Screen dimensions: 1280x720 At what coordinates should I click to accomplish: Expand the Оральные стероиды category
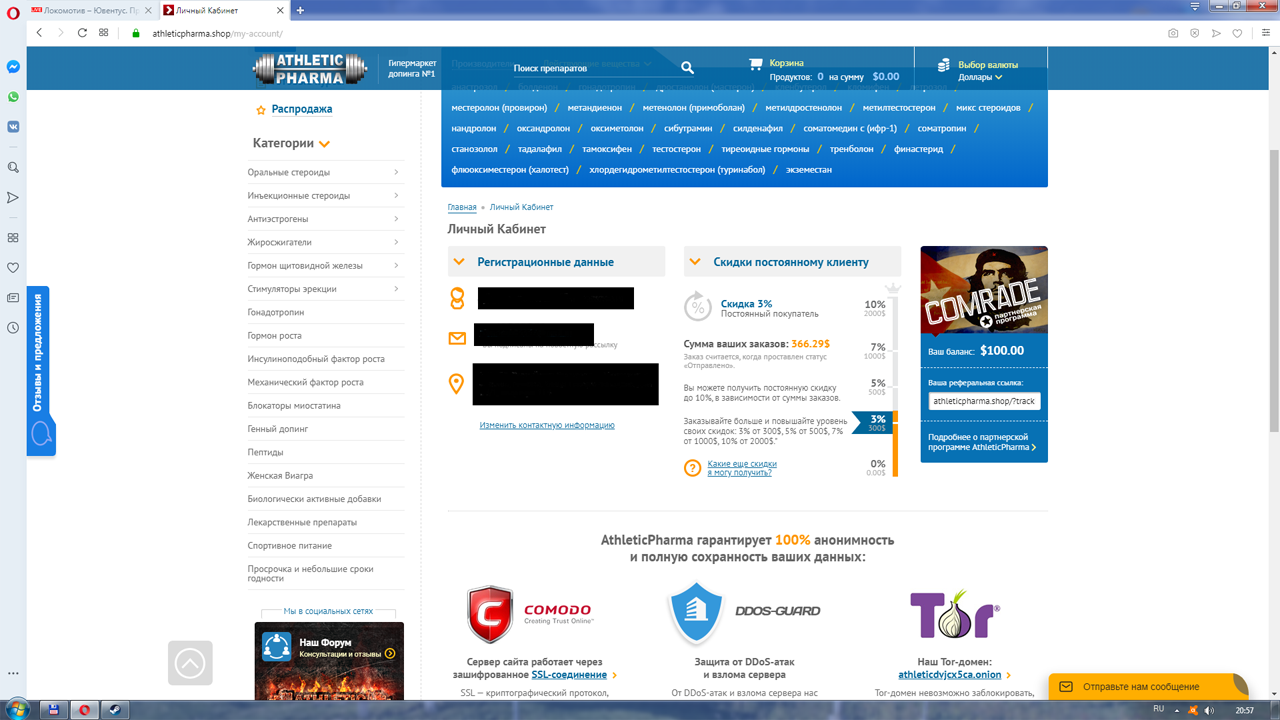coord(396,172)
